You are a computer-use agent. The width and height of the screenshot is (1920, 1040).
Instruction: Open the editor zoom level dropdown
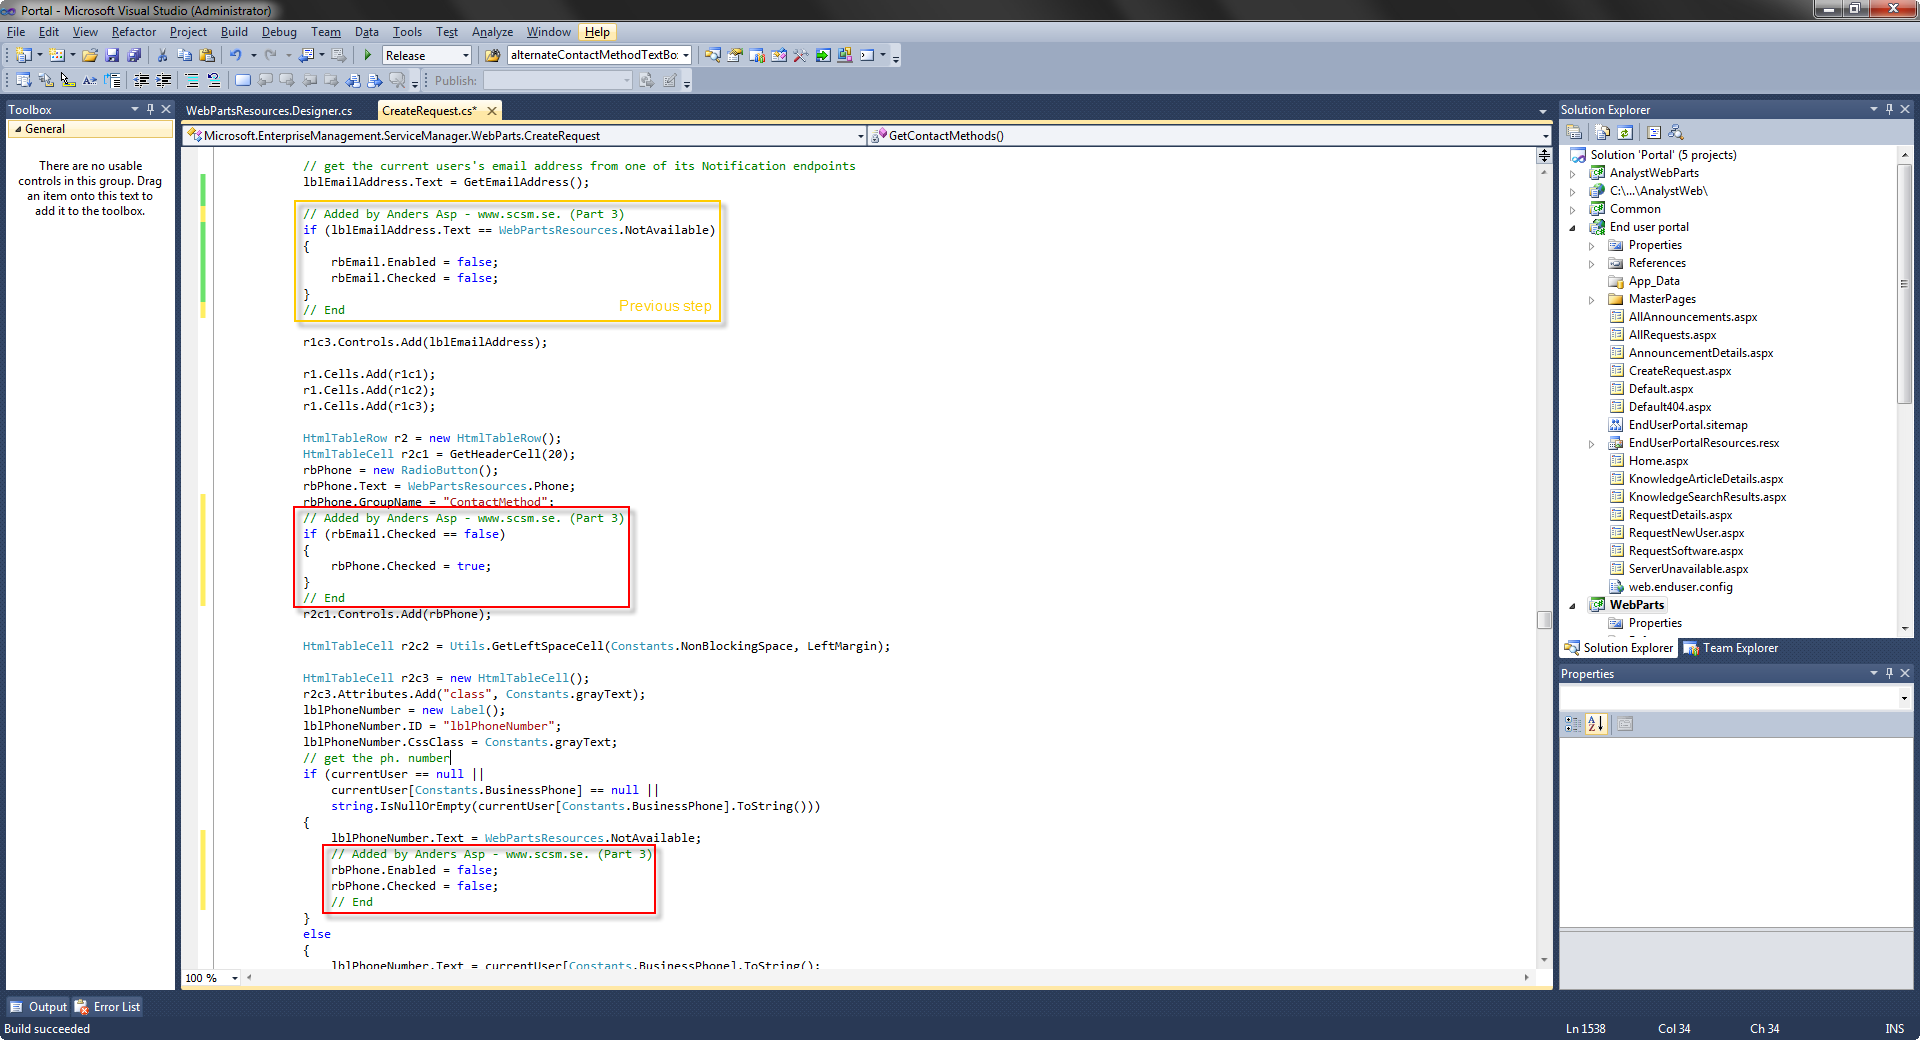coord(235,978)
